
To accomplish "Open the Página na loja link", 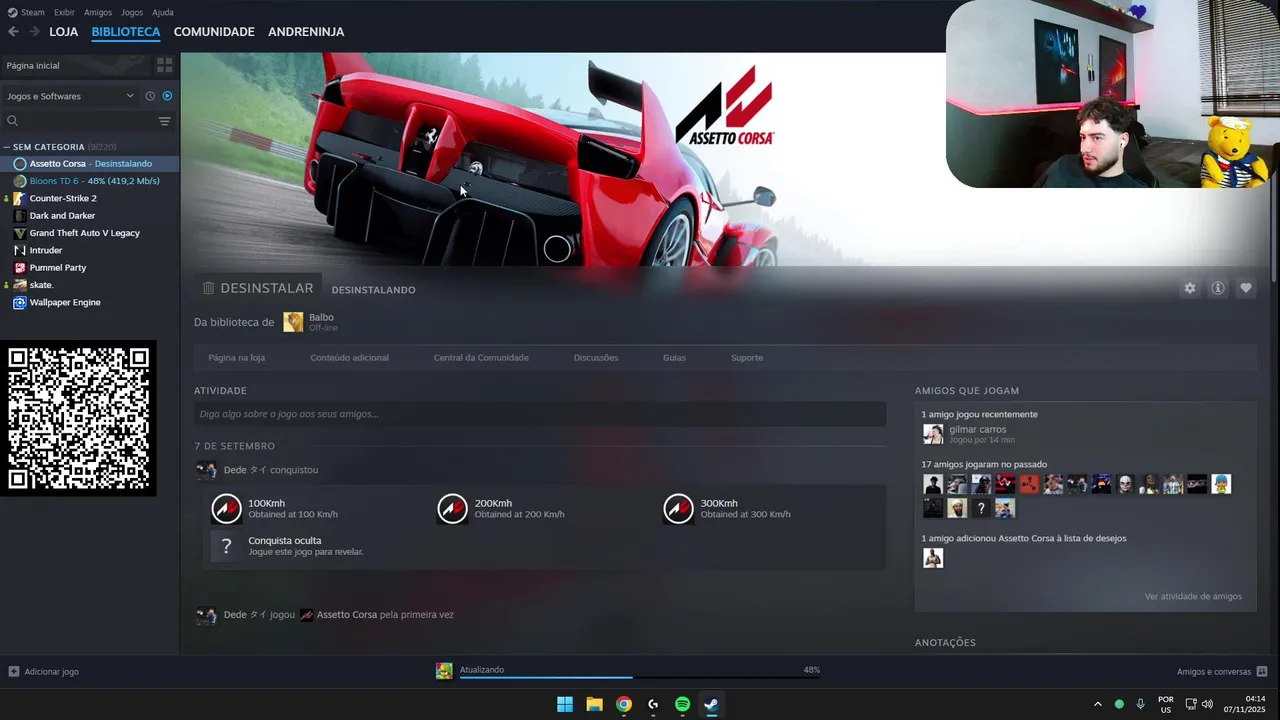I will coord(237,357).
